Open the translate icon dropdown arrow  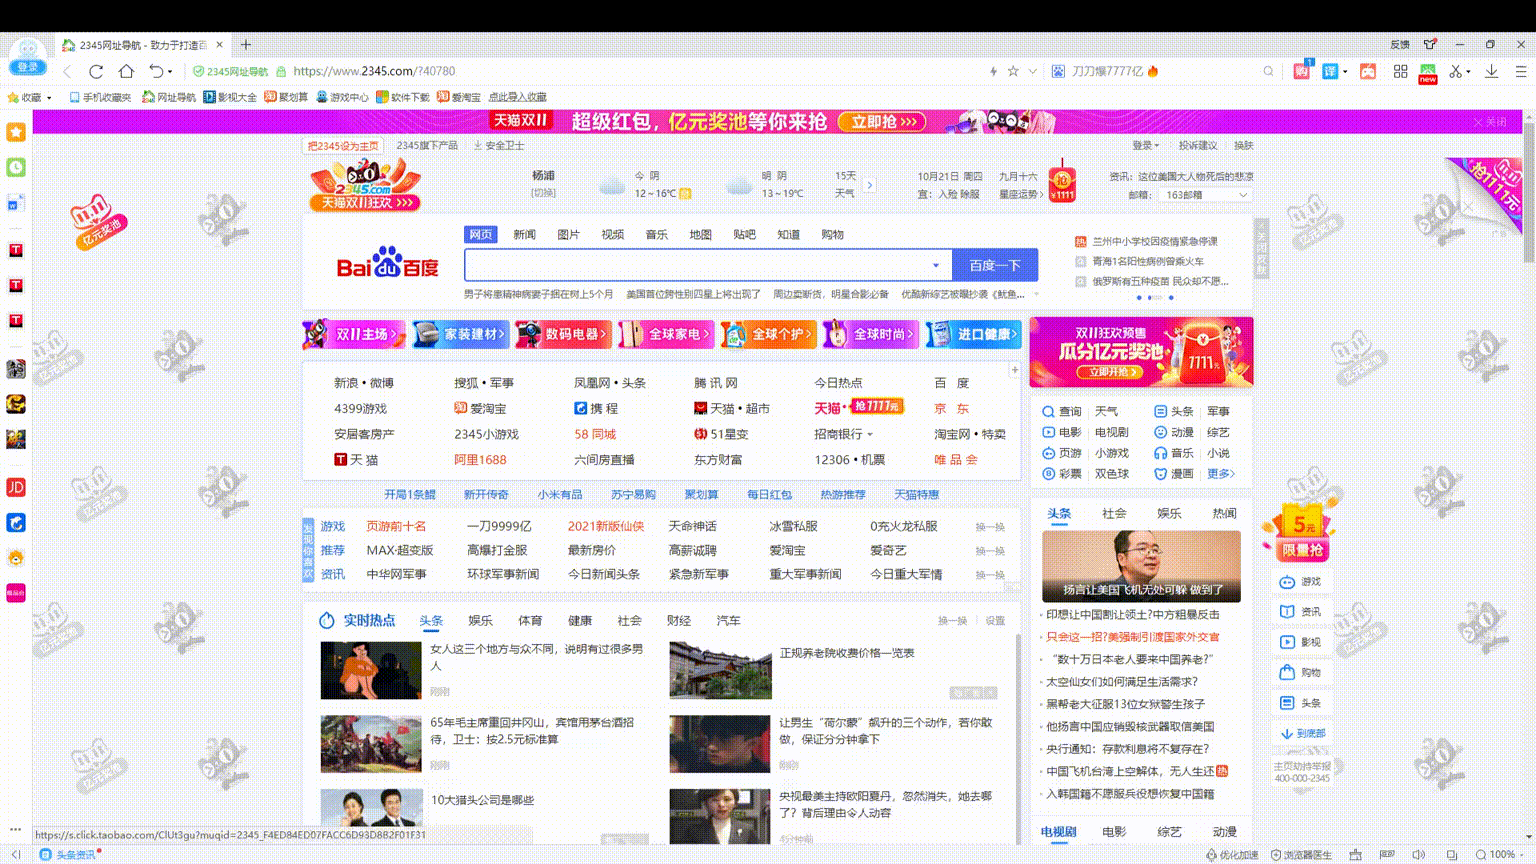[x=1345, y=72]
